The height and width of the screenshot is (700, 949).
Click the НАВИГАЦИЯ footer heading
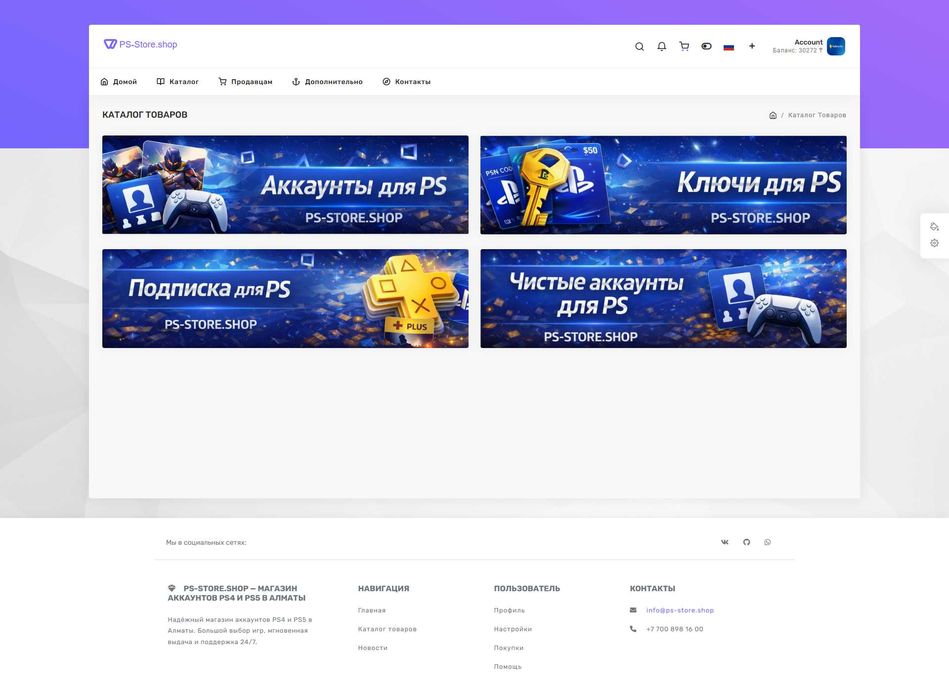pyautogui.click(x=383, y=588)
